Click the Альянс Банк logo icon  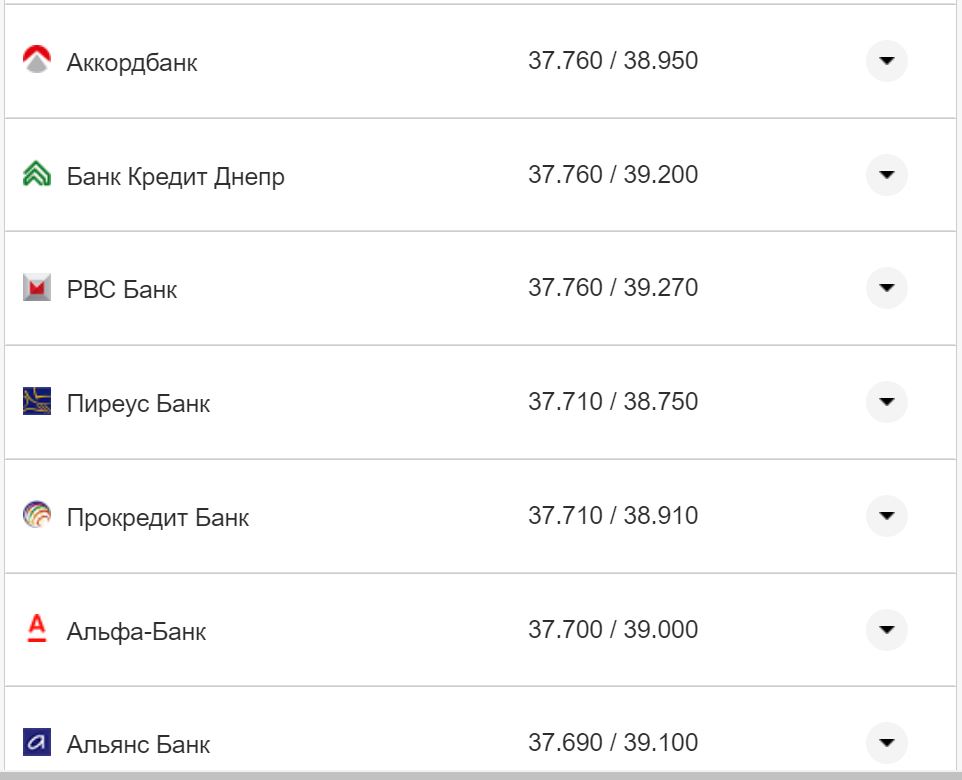(36, 743)
